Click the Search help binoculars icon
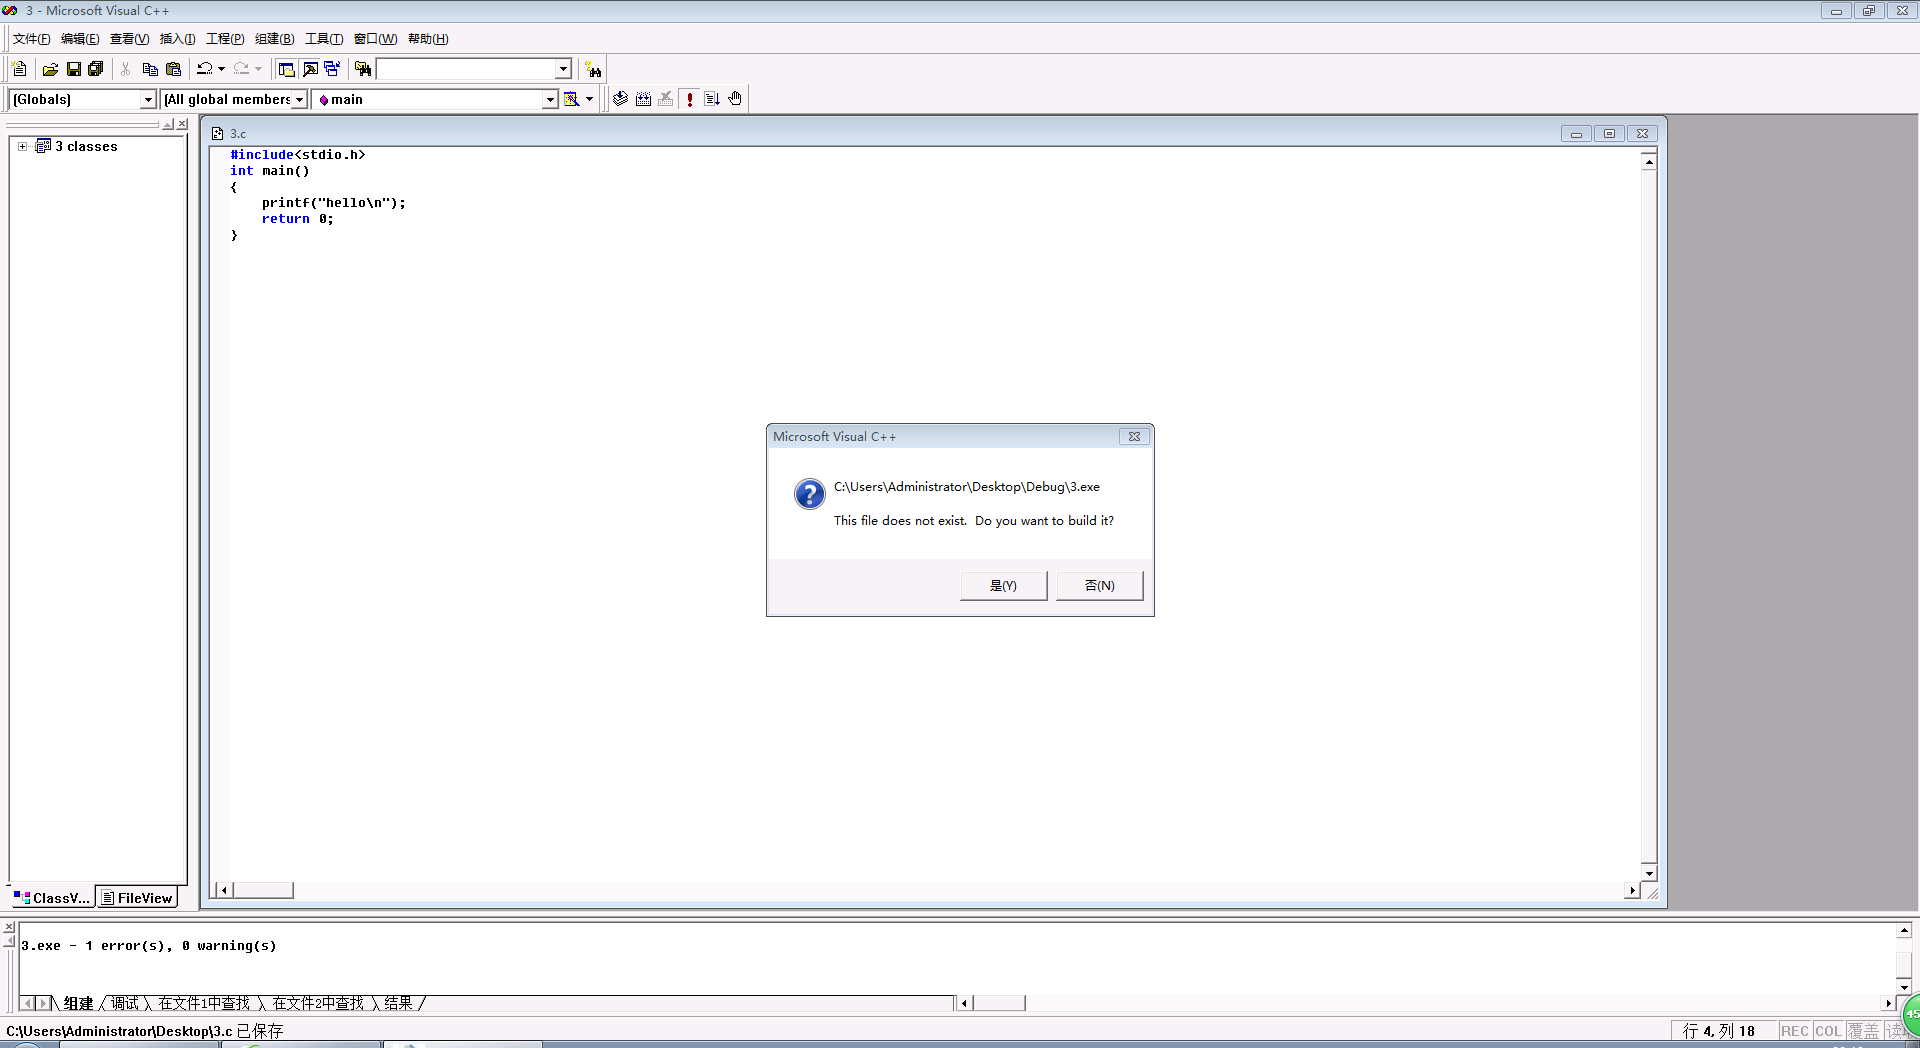The height and width of the screenshot is (1048, 1920). tap(594, 69)
